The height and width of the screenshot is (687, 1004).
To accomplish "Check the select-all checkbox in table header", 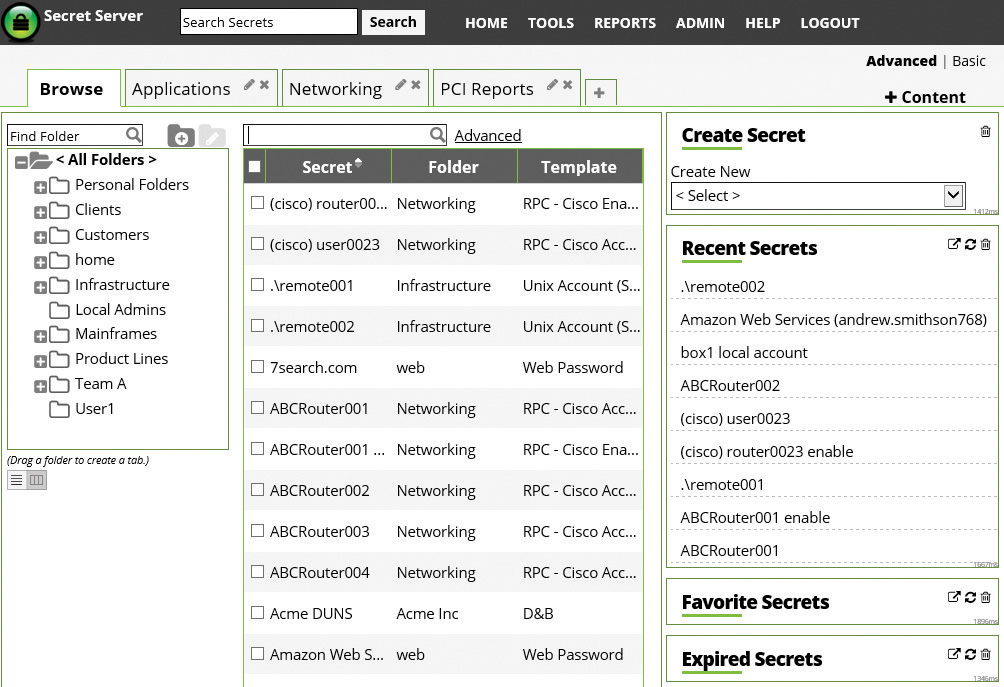I will (255, 167).
